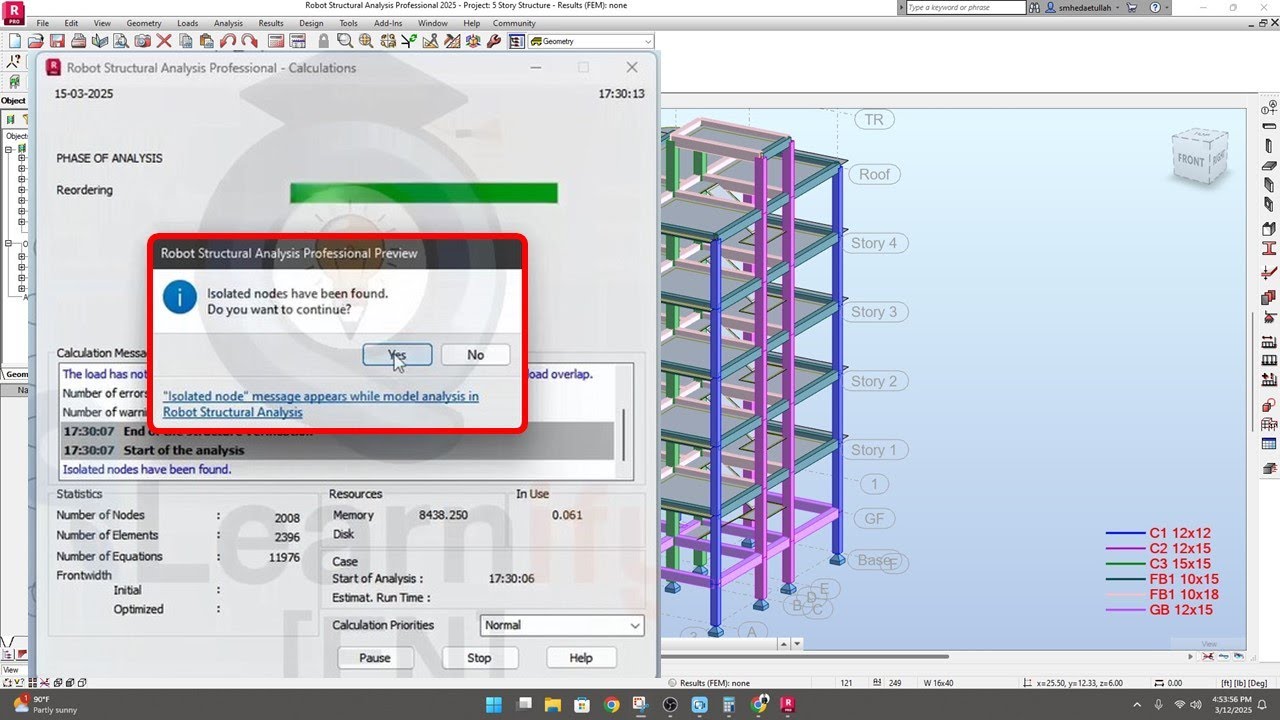Click the blue info icon in dialog
This screenshot has width=1280, height=720.
point(180,297)
